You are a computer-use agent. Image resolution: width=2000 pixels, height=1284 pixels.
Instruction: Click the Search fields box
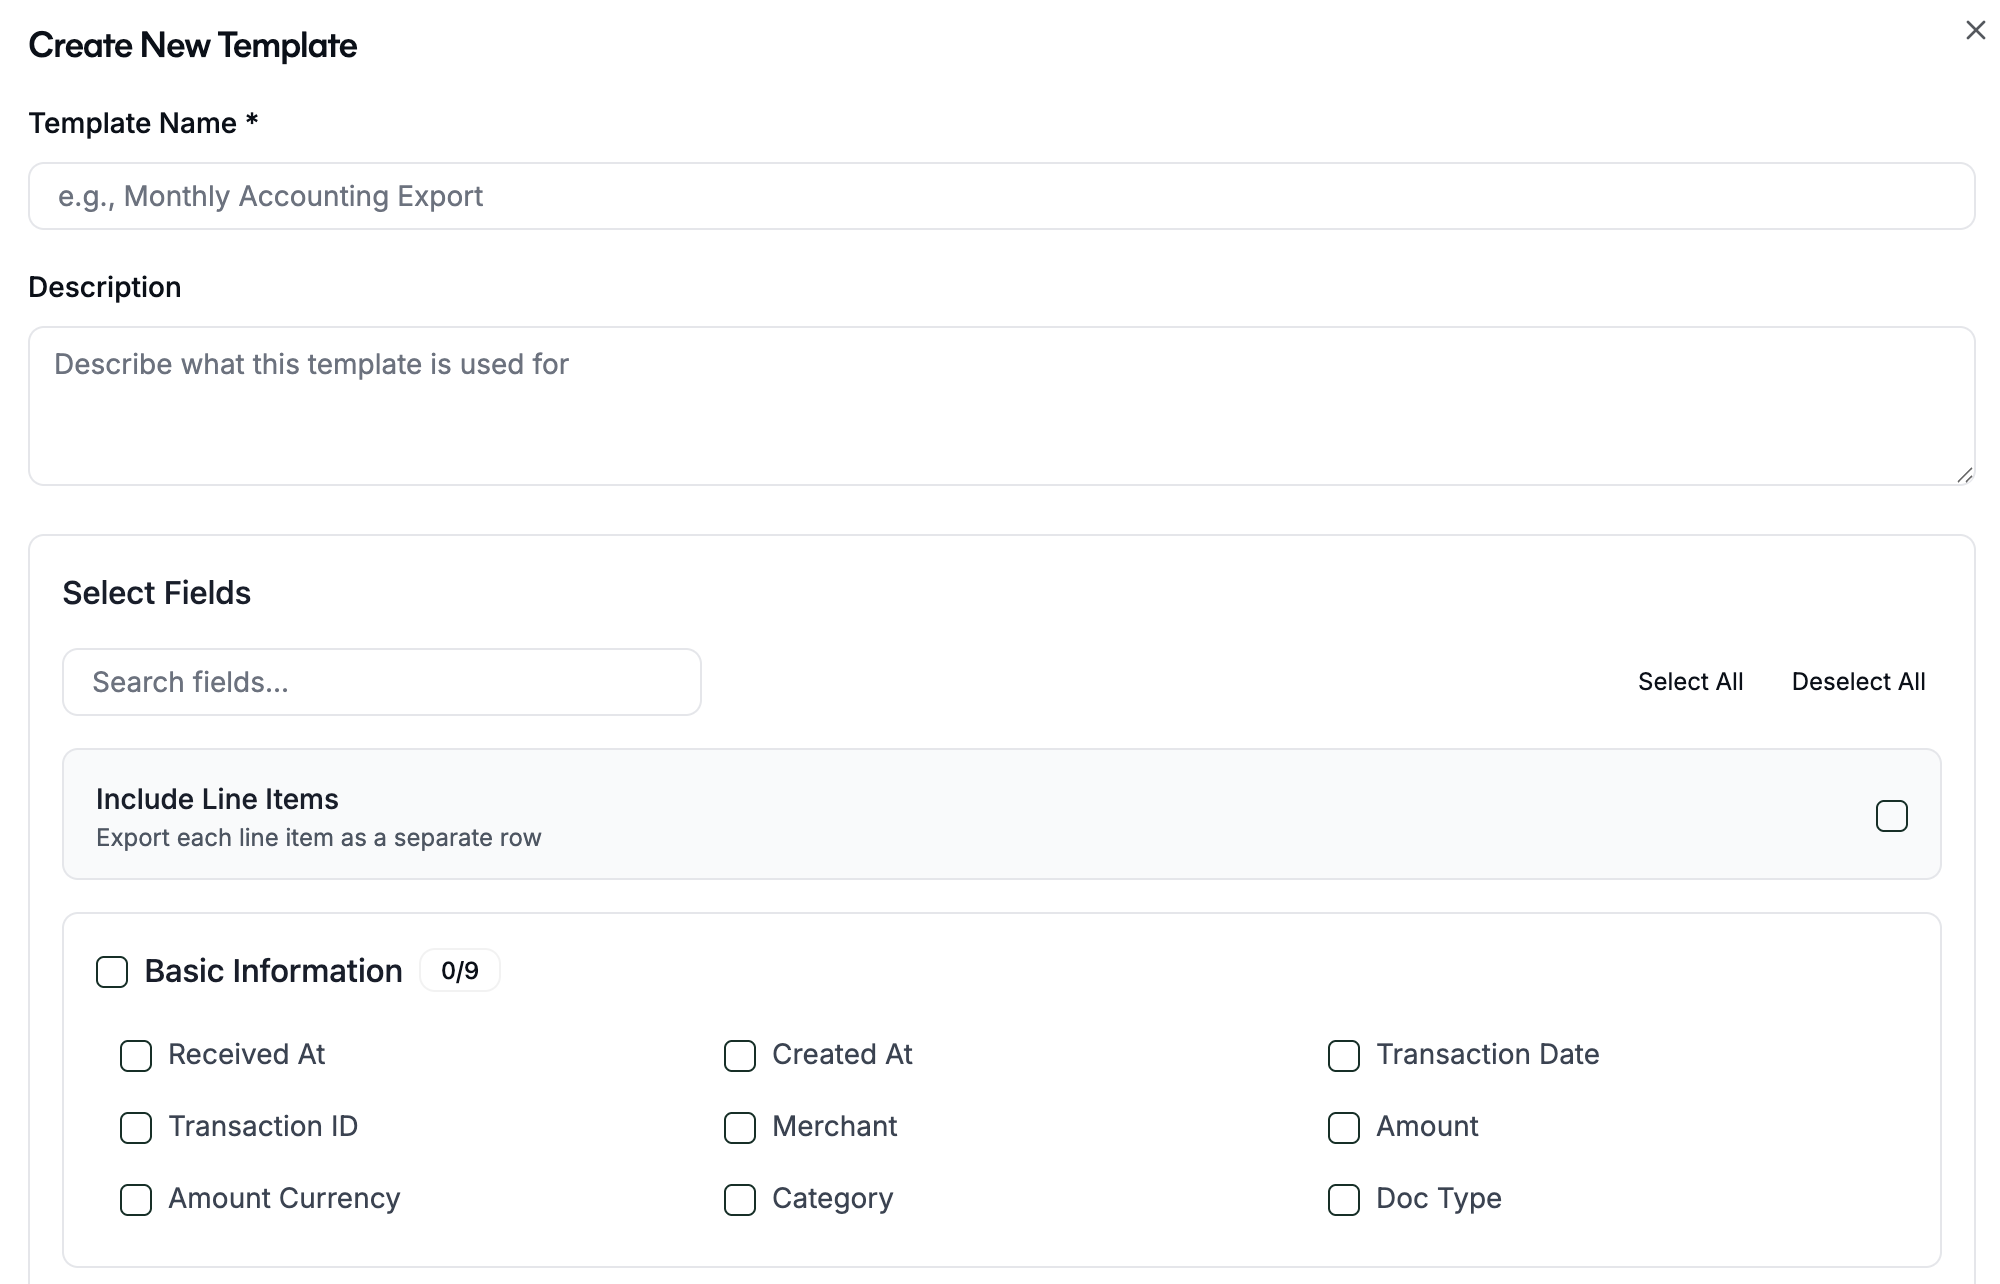click(x=382, y=682)
